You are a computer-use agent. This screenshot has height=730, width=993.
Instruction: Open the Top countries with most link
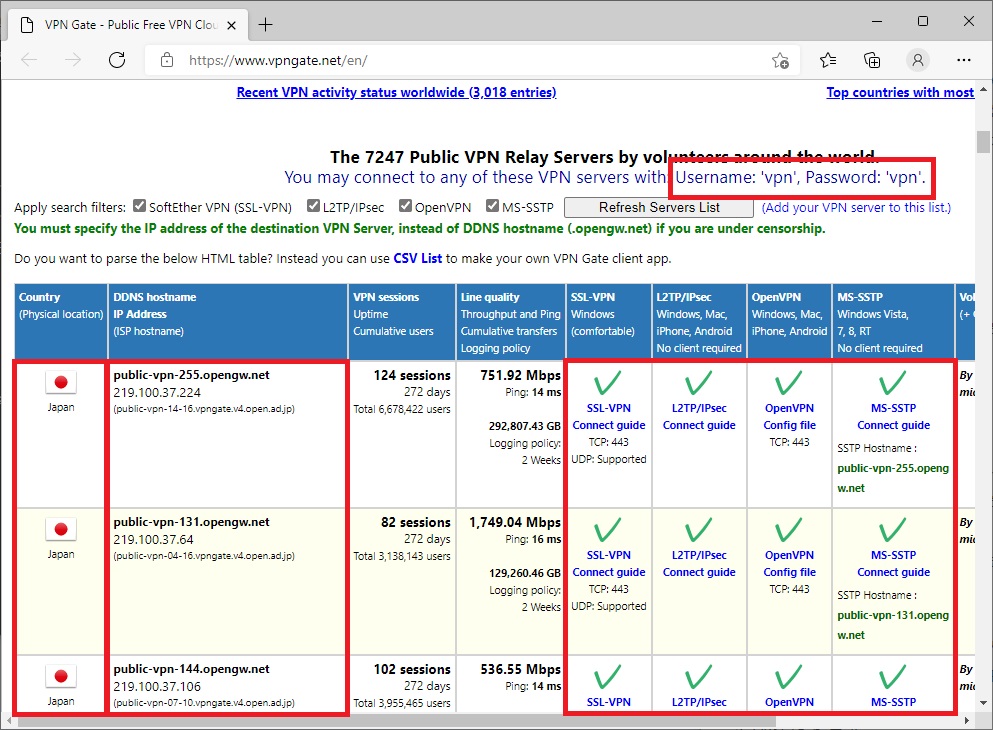tap(900, 92)
